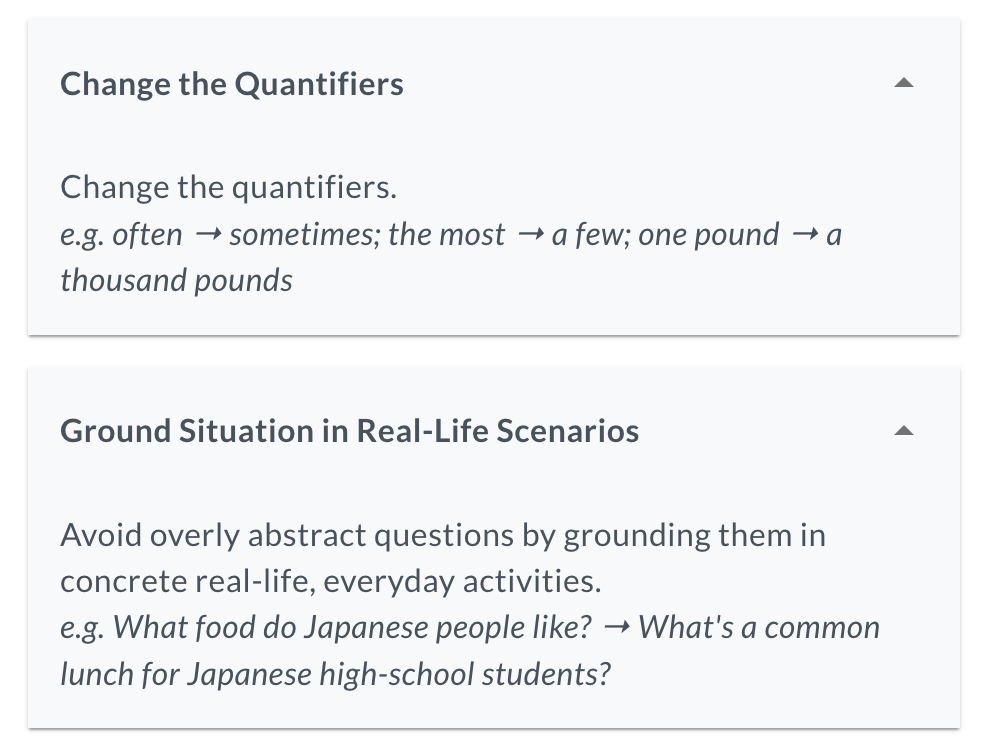Click the "lunch for Japanese high-school students?" line
This screenshot has width=996, height=752.
335,674
